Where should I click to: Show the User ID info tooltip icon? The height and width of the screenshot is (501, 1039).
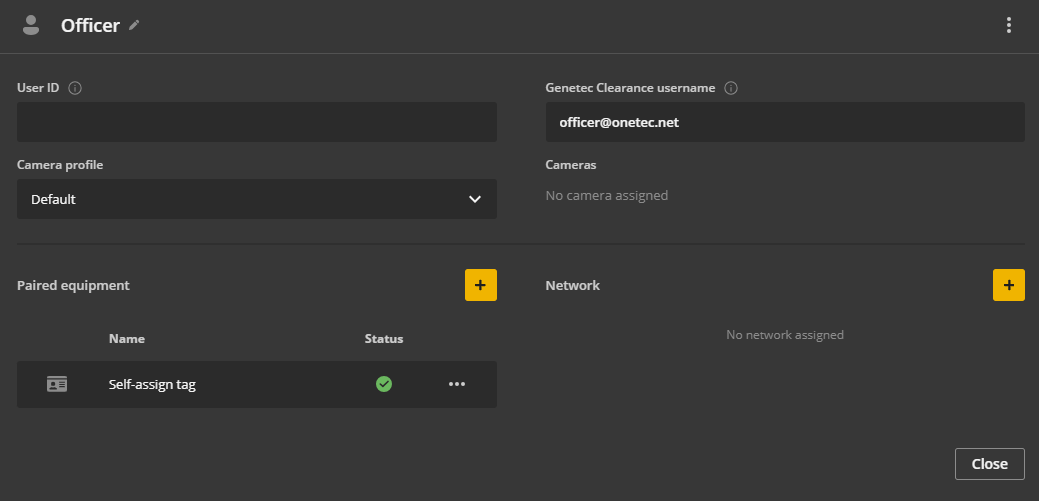(75, 88)
